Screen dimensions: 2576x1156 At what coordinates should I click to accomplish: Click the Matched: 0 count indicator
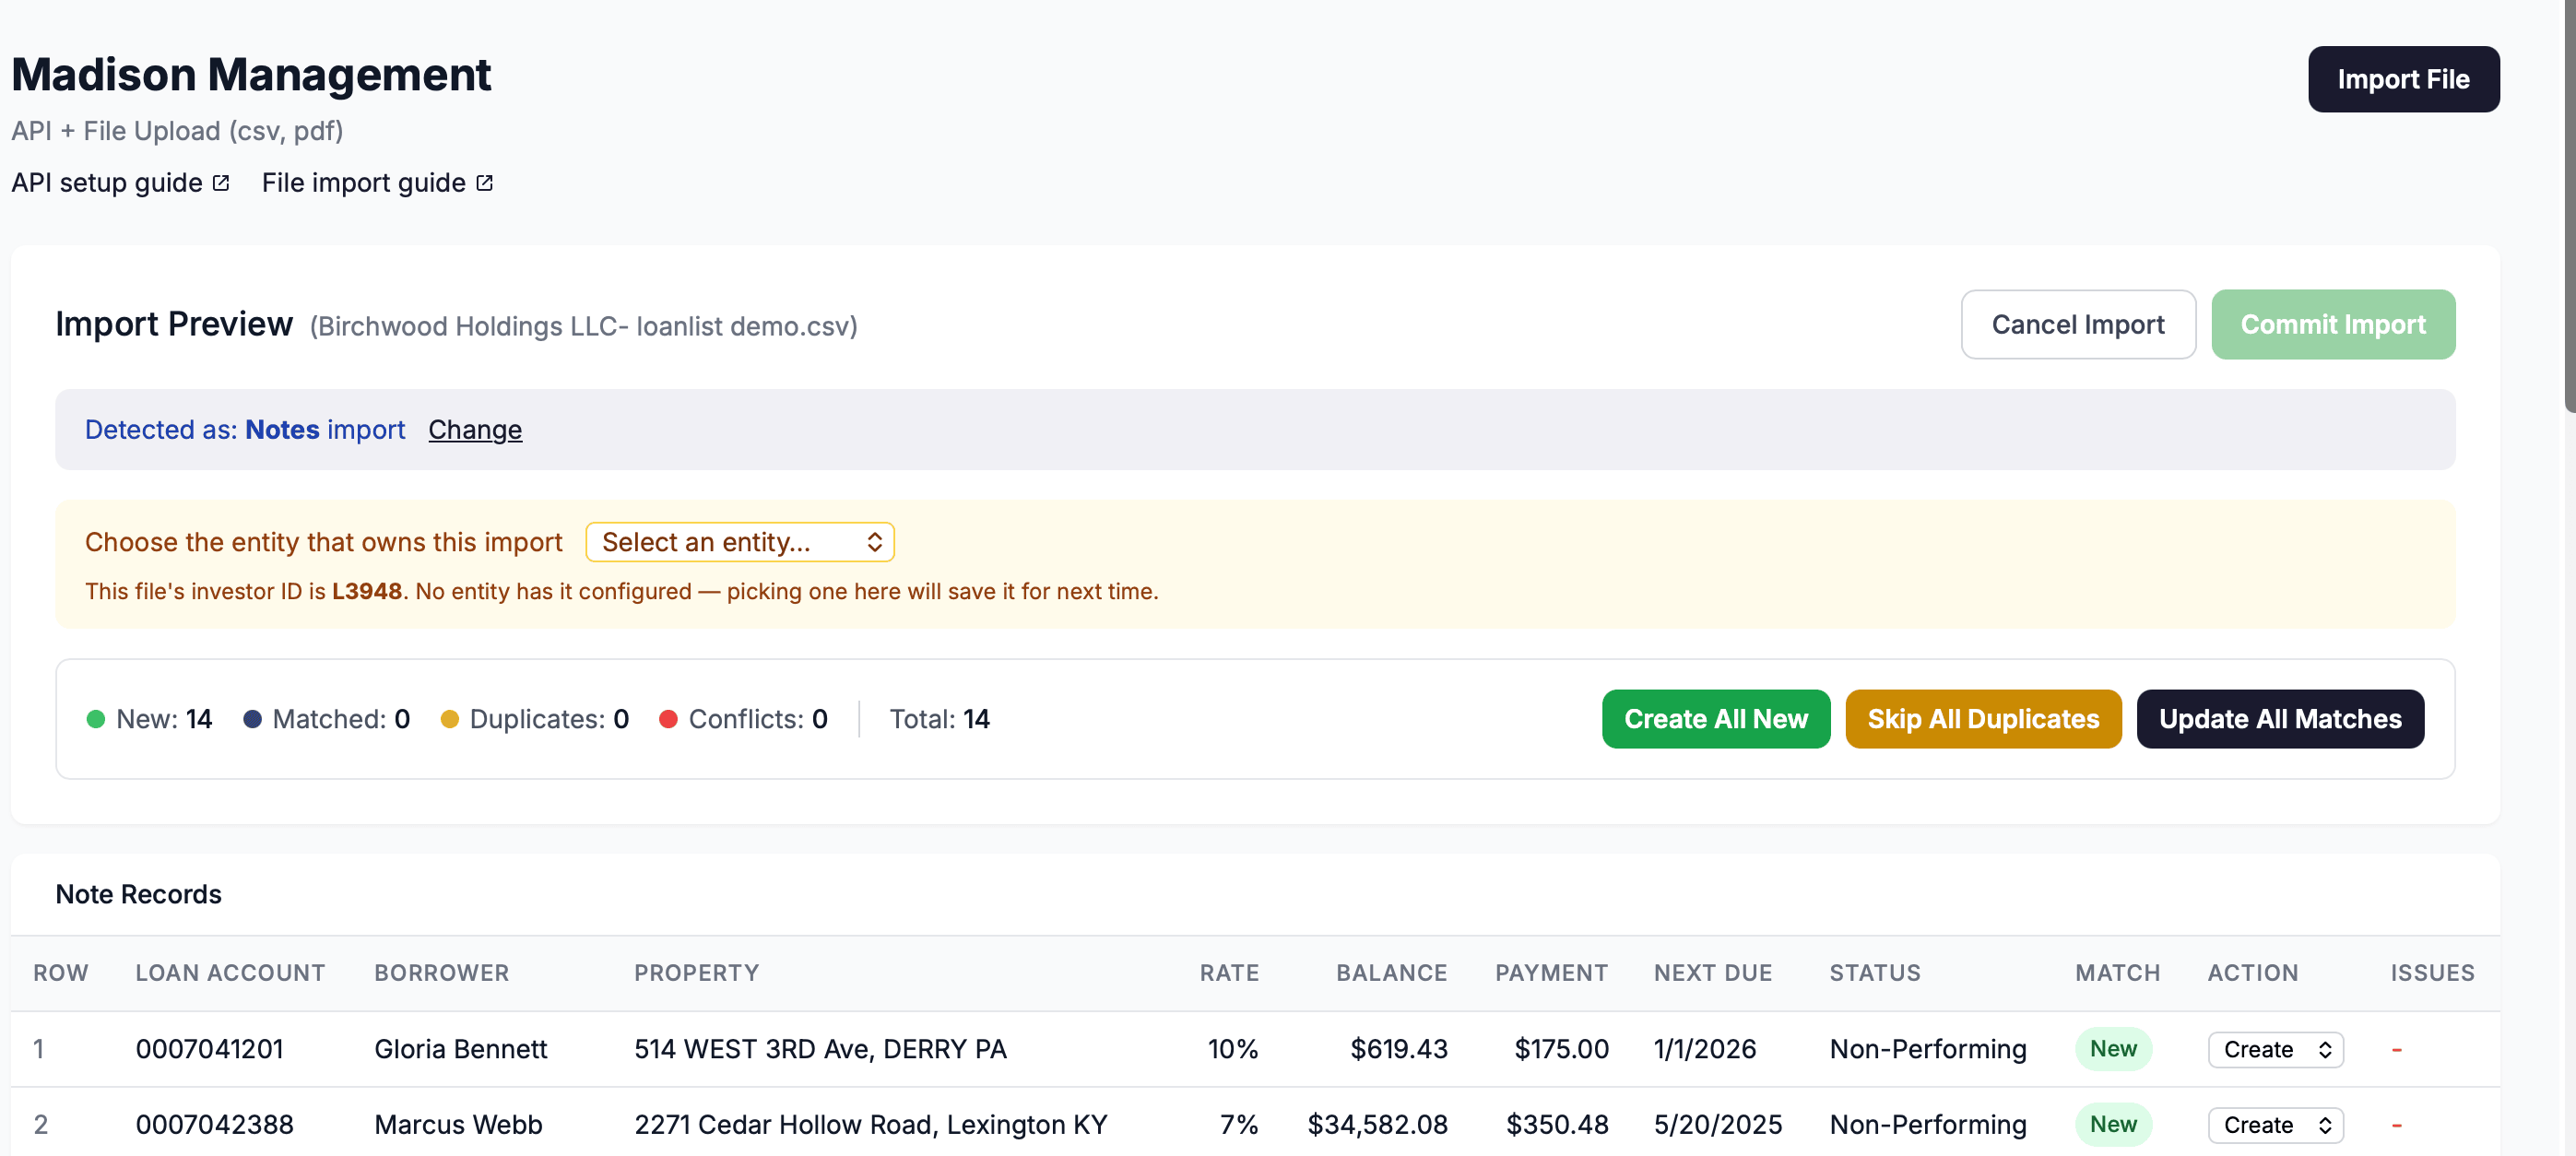pos(327,719)
